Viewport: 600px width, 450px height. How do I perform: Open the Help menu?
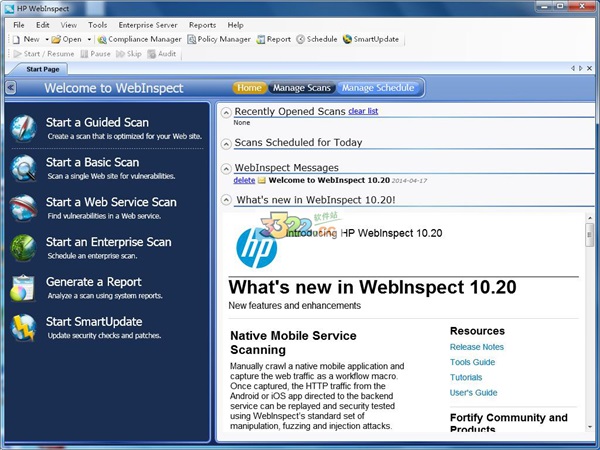235,25
